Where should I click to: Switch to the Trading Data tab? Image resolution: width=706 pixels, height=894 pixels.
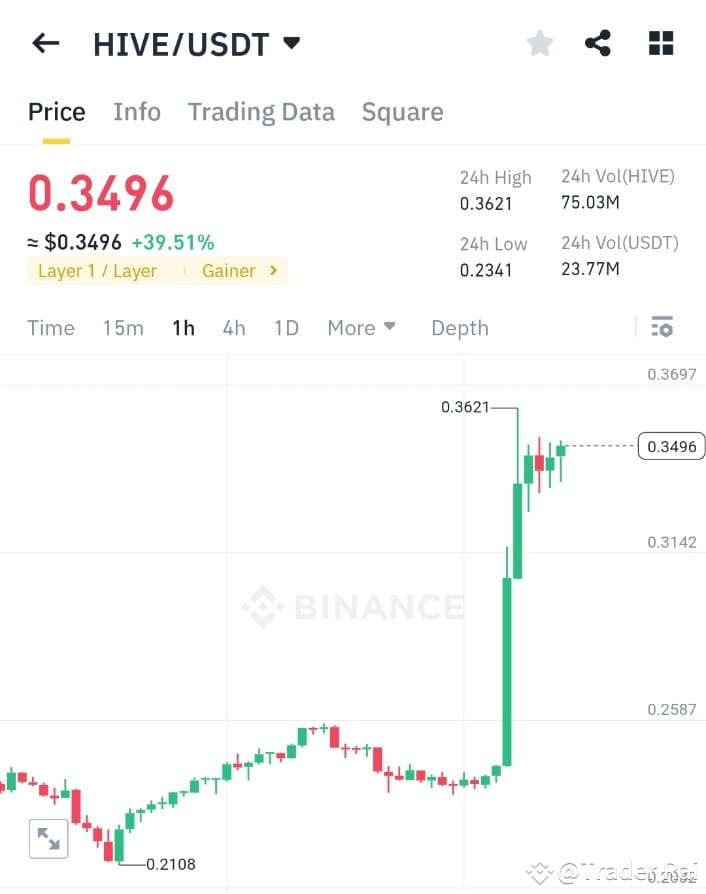(261, 111)
